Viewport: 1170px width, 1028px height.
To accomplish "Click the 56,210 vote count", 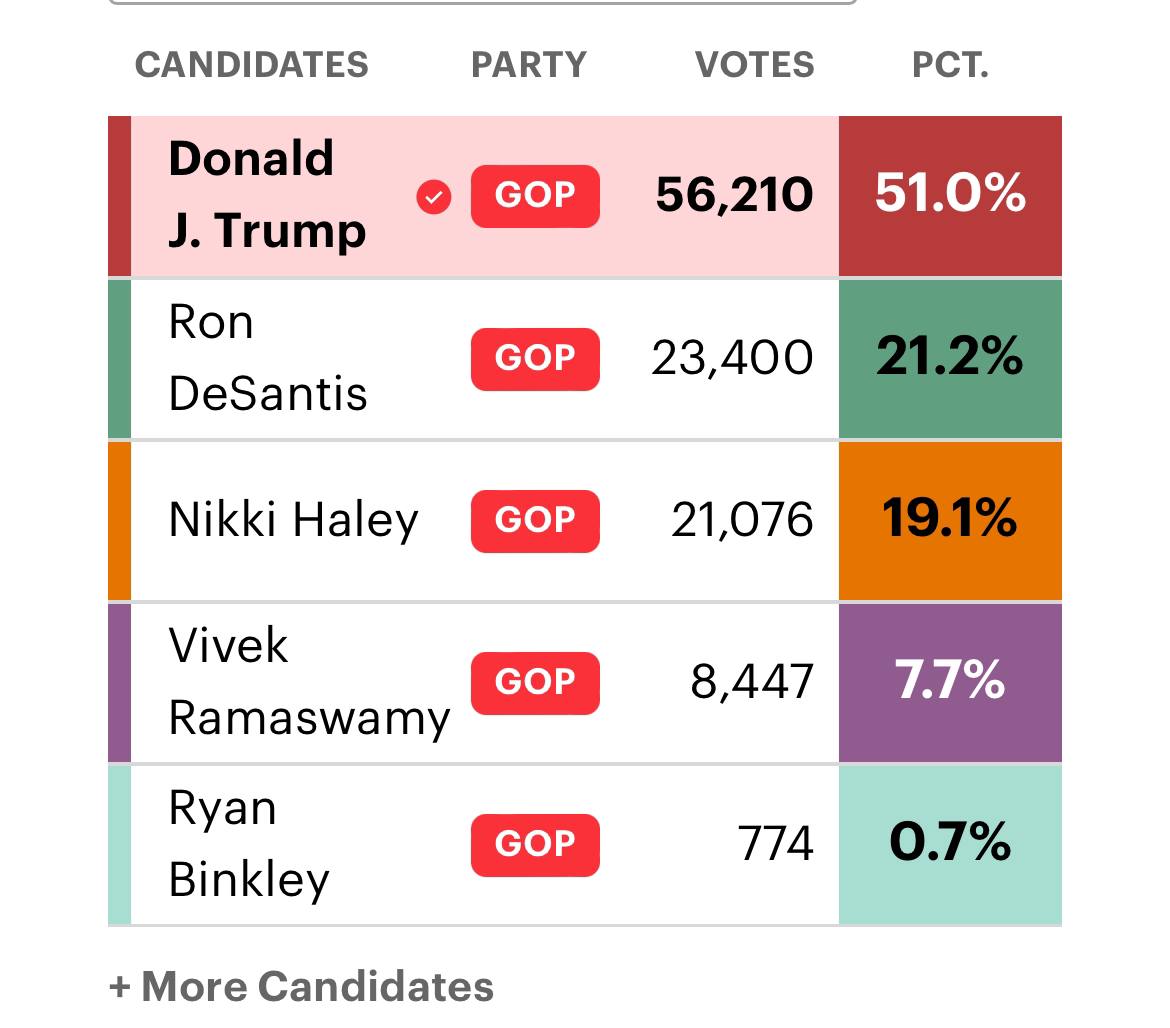I will coord(734,195).
